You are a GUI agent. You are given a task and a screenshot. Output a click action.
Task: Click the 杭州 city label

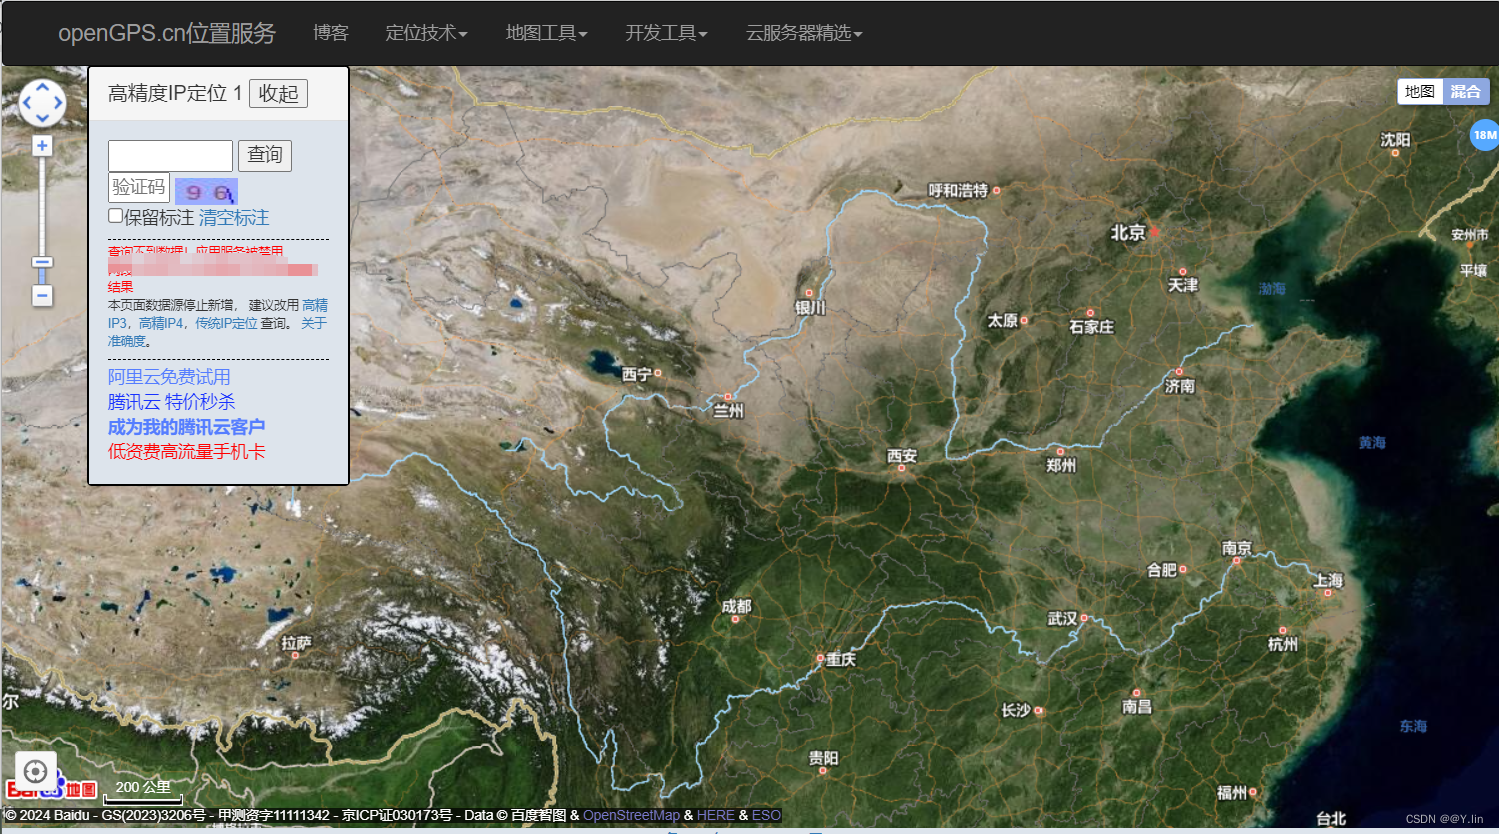click(1283, 644)
